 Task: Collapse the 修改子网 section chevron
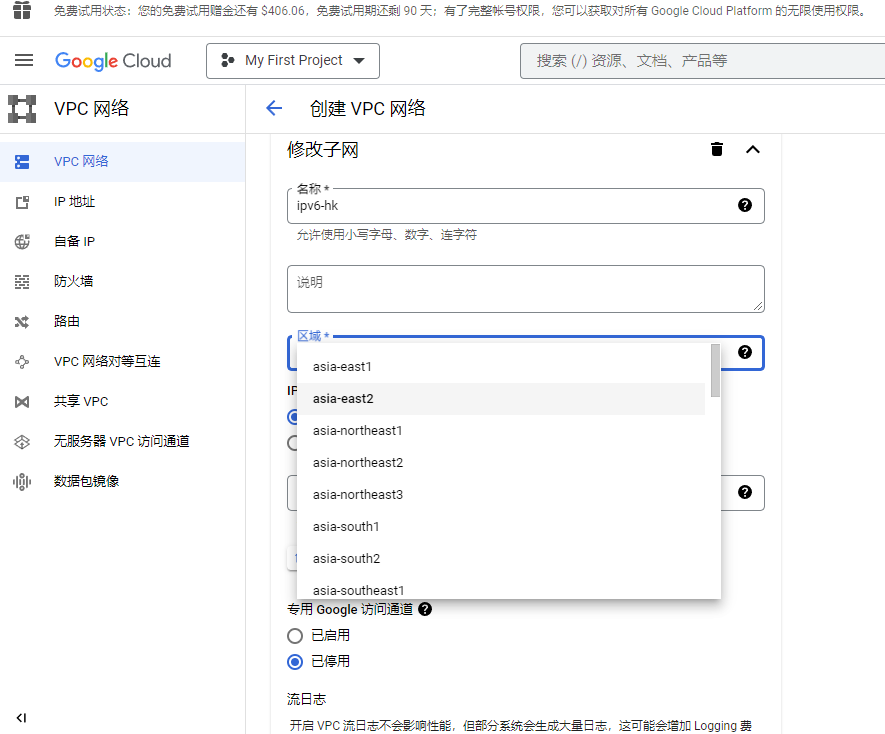pyautogui.click(x=753, y=150)
